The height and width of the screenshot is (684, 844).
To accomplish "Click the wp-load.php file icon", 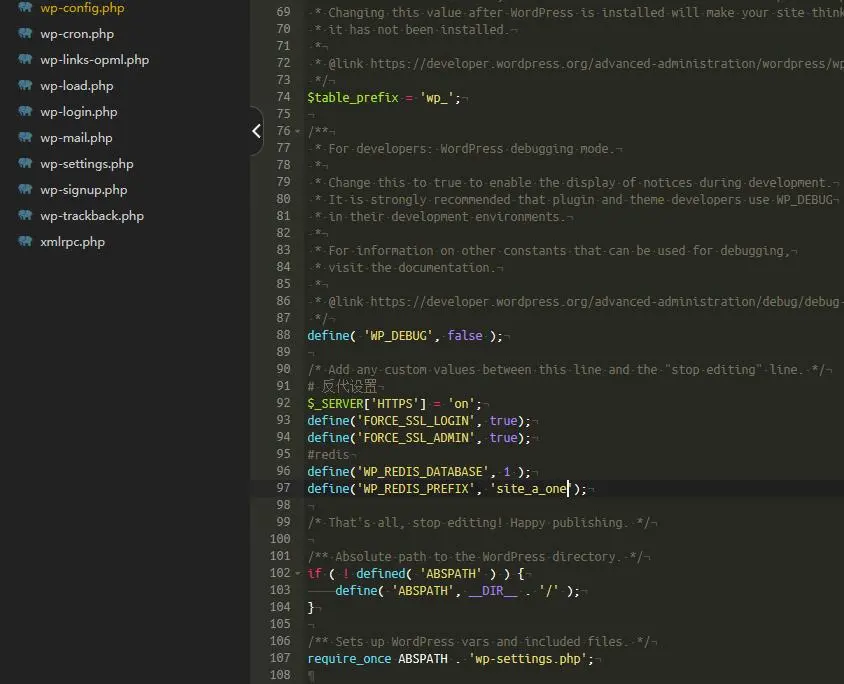I will click(x=25, y=85).
